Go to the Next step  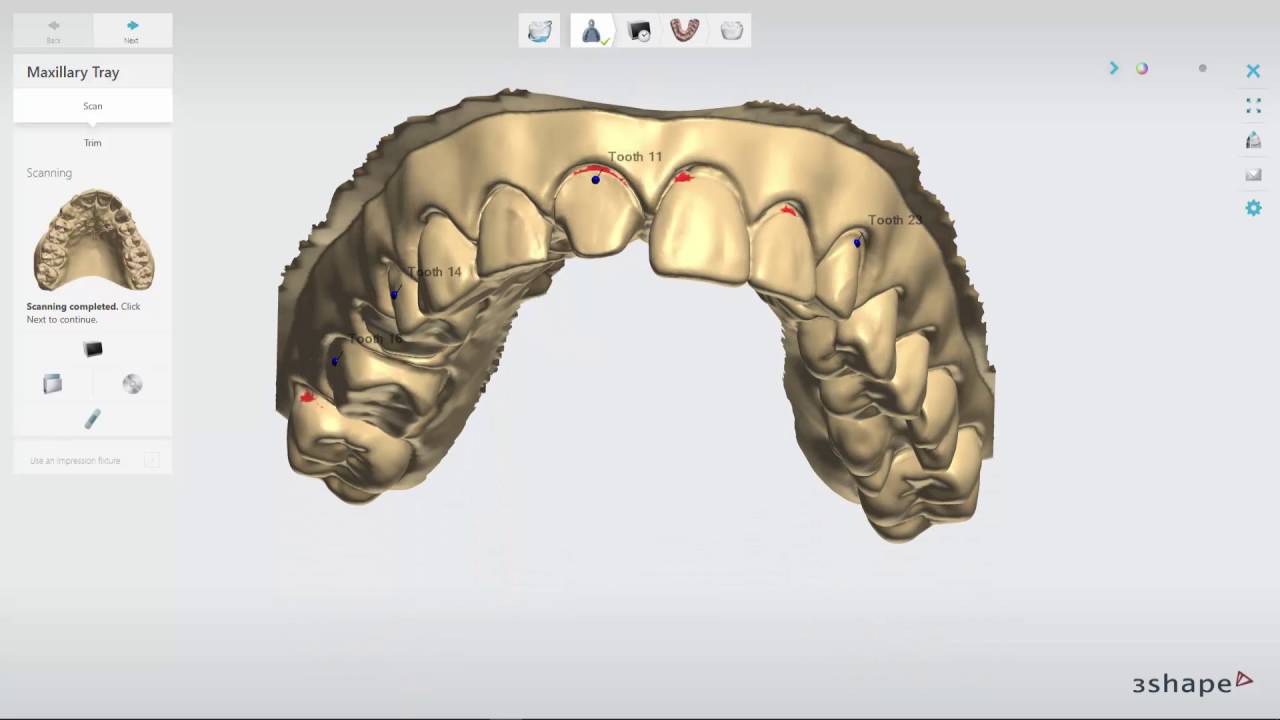coord(132,31)
